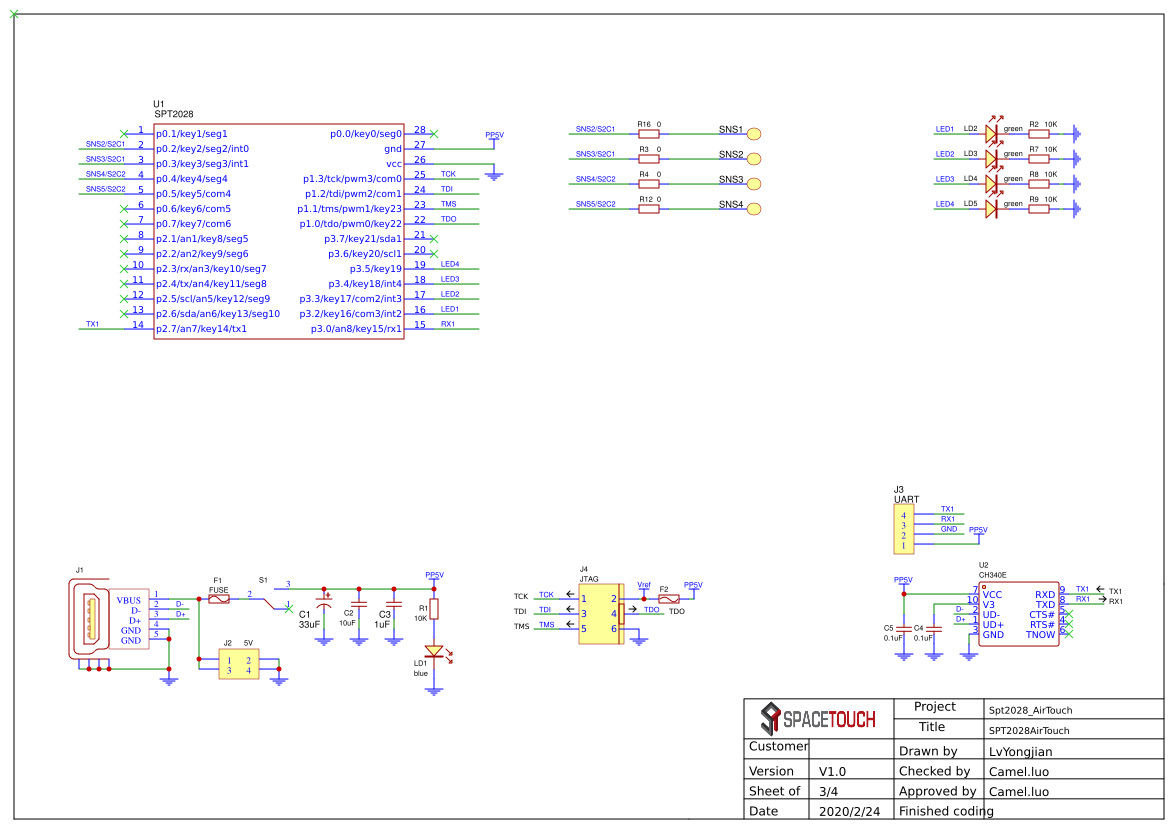Select the F1 FUSE symbol
This screenshot has width=1174, height=829.
pyautogui.click(x=219, y=599)
